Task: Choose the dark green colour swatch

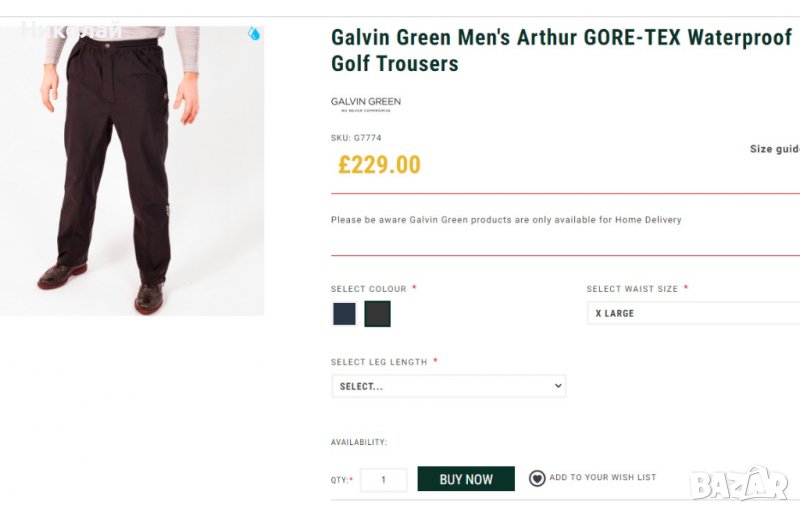Action: coord(377,314)
